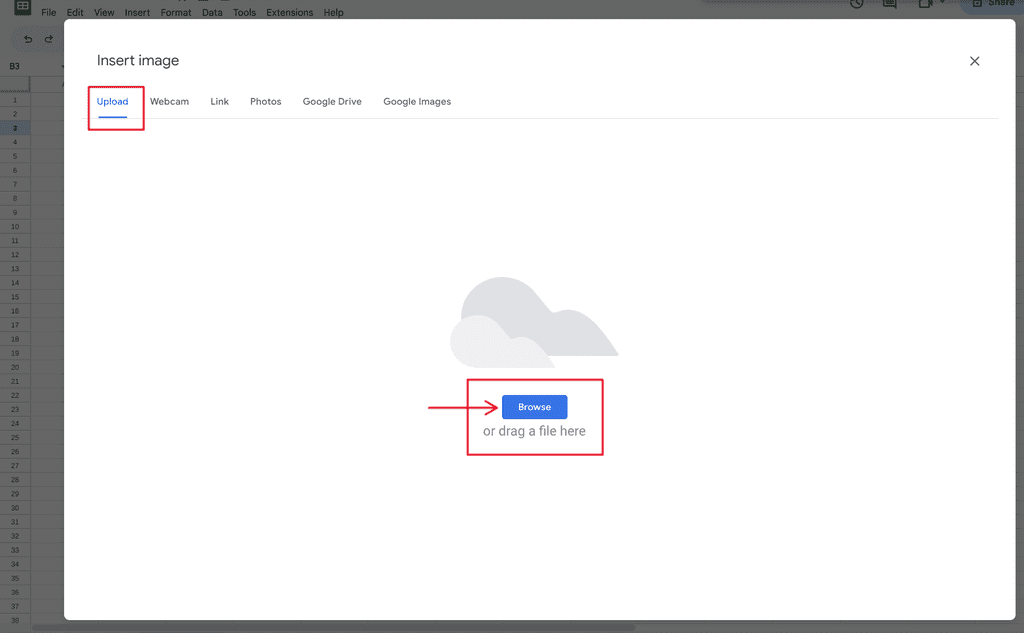Open the Google Images tab
1024x633 pixels.
417,101
